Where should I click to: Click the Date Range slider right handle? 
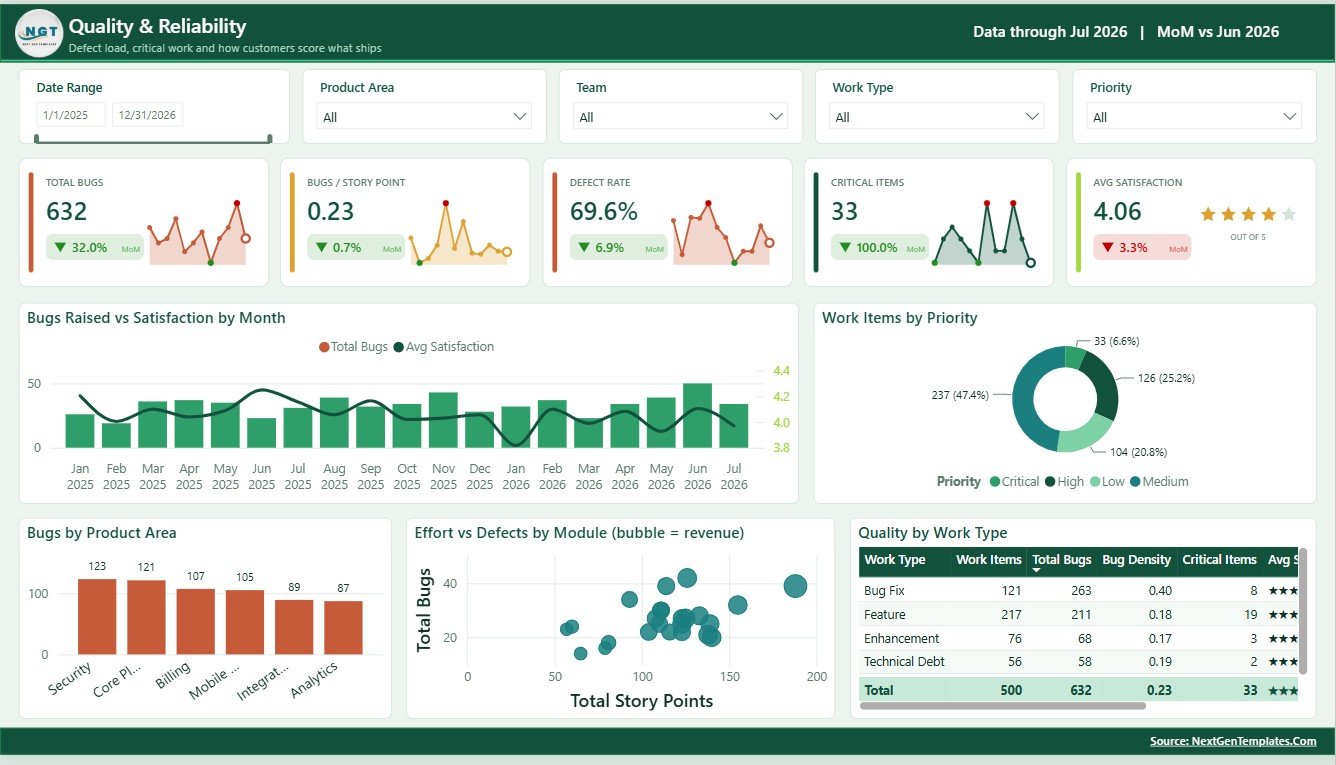[270, 139]
